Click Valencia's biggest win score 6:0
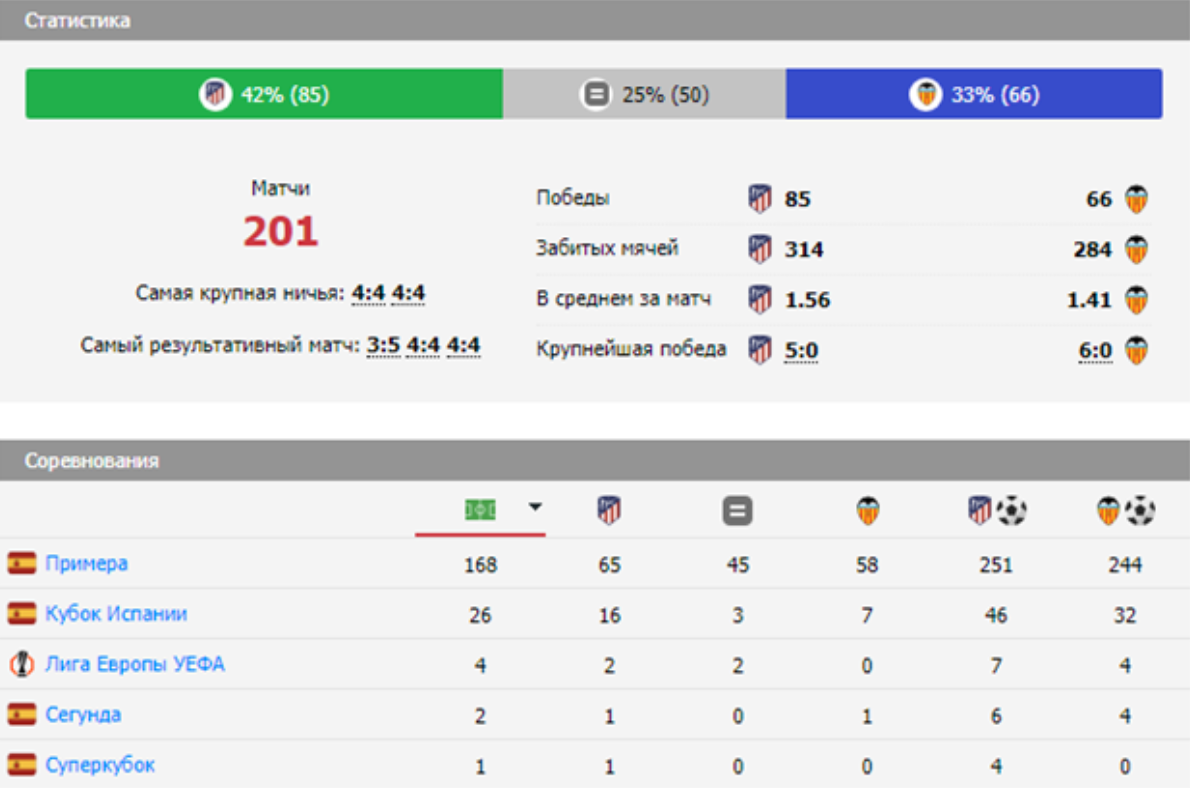 (x=1095, y=350)
